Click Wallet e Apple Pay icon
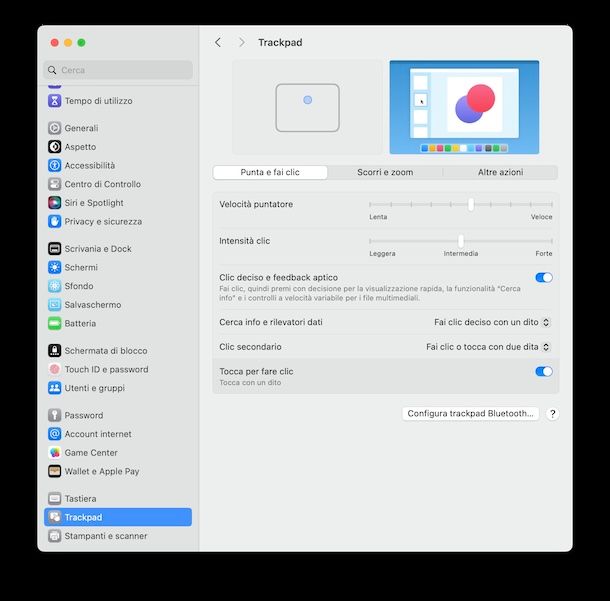 54,471
